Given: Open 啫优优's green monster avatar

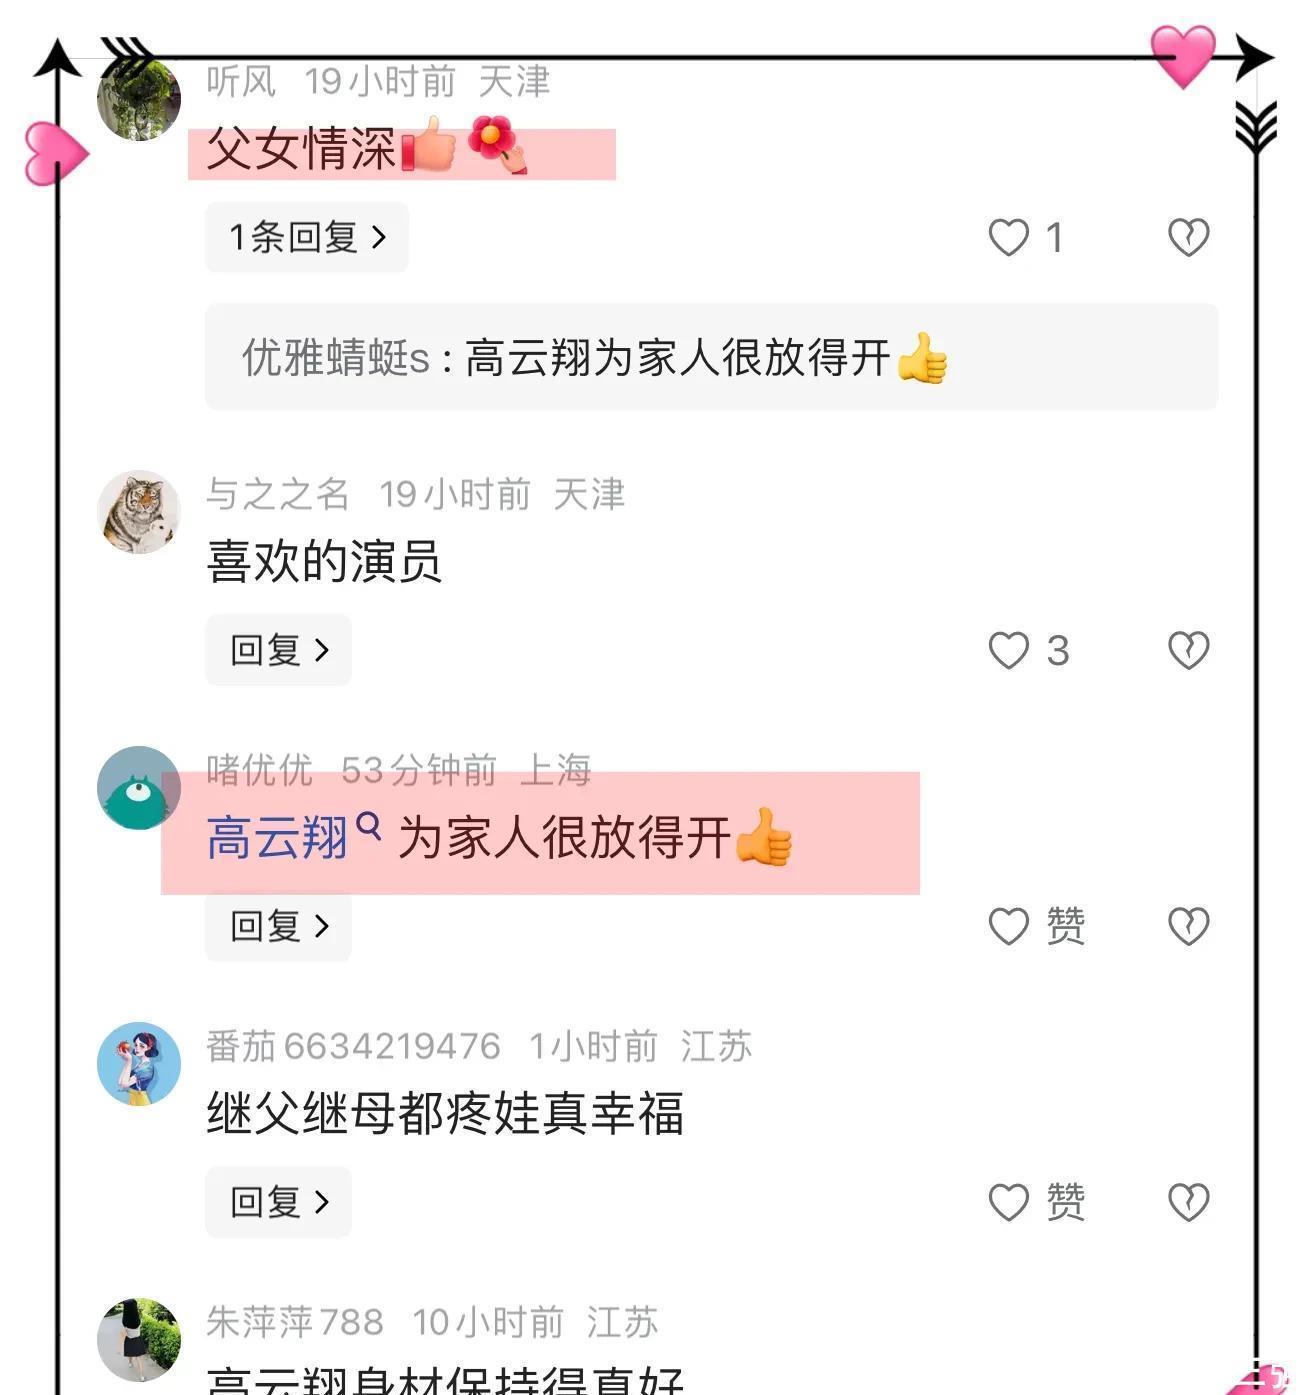Looking at the screenshot, I should [x=138, y=788].
